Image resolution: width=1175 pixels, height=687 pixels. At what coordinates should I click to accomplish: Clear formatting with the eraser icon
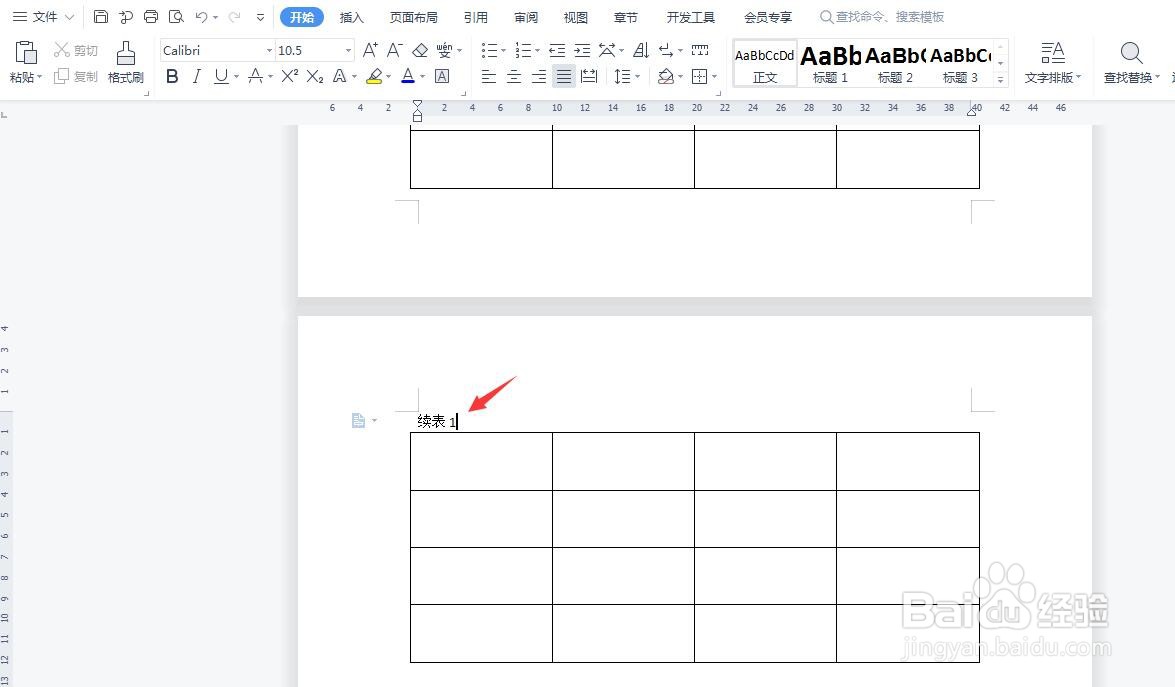(x=420, y=50)
